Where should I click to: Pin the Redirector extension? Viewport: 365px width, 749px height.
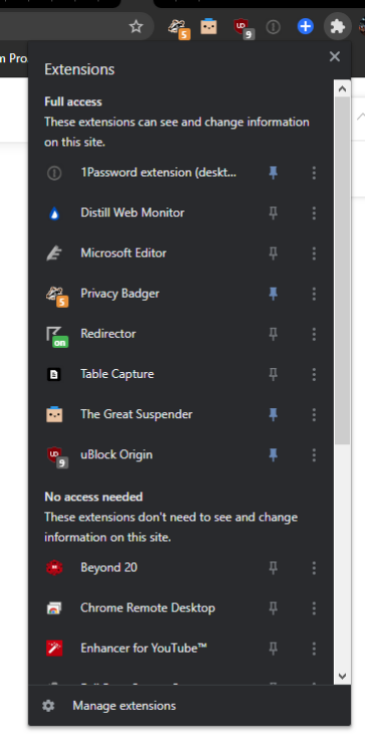tap(273, 334)
